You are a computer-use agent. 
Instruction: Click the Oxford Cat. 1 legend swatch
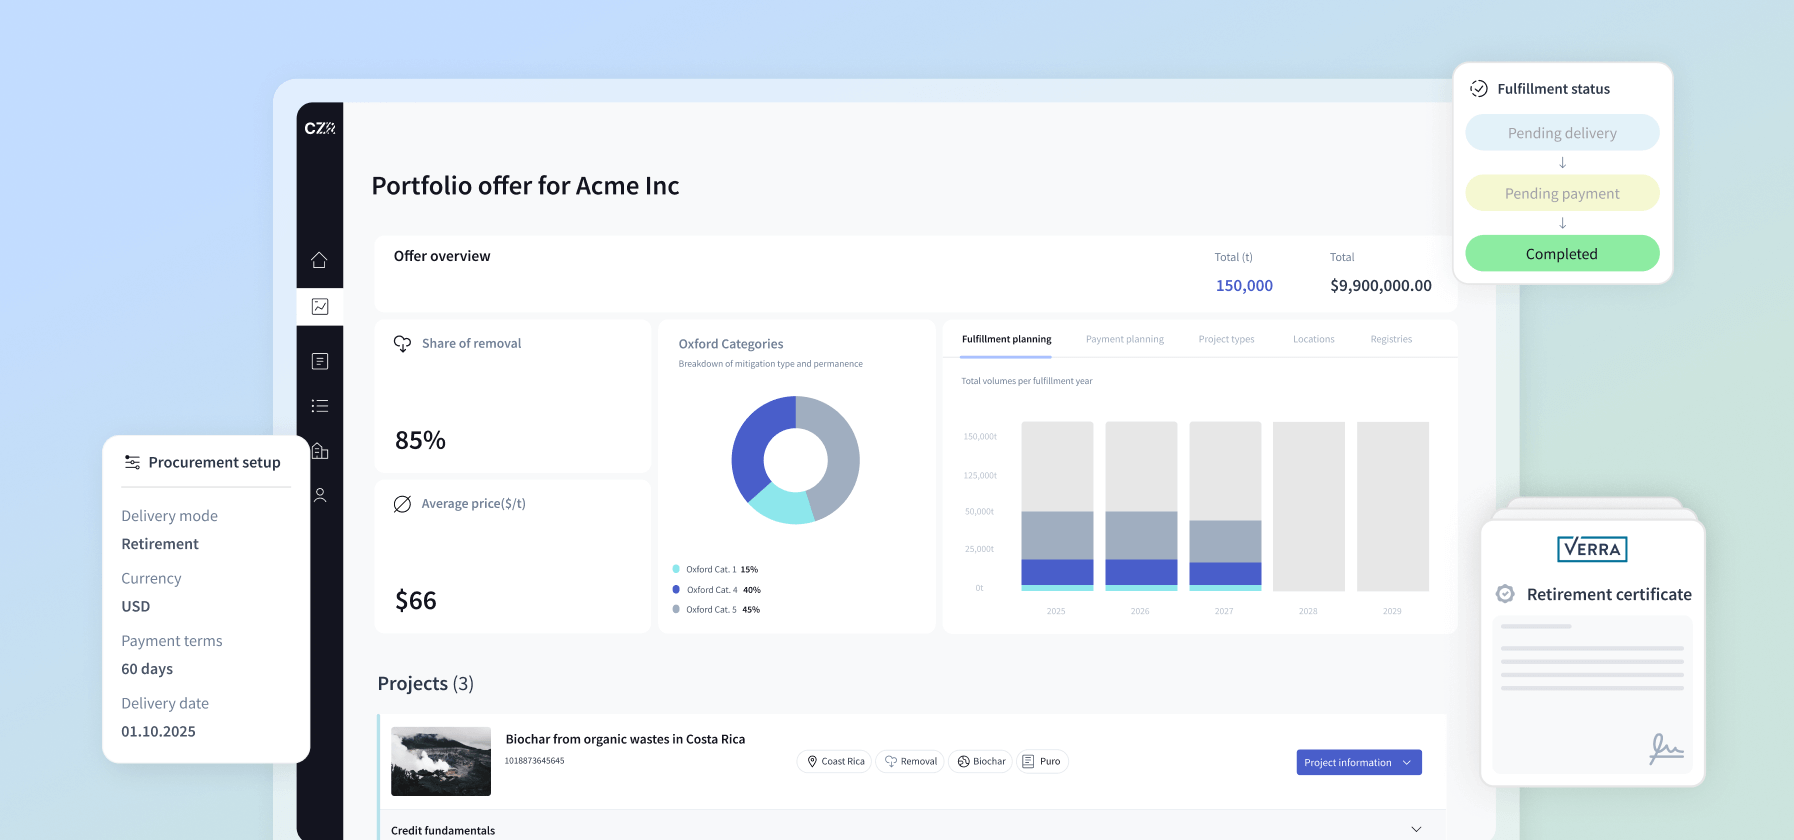(x=676, y=569)
